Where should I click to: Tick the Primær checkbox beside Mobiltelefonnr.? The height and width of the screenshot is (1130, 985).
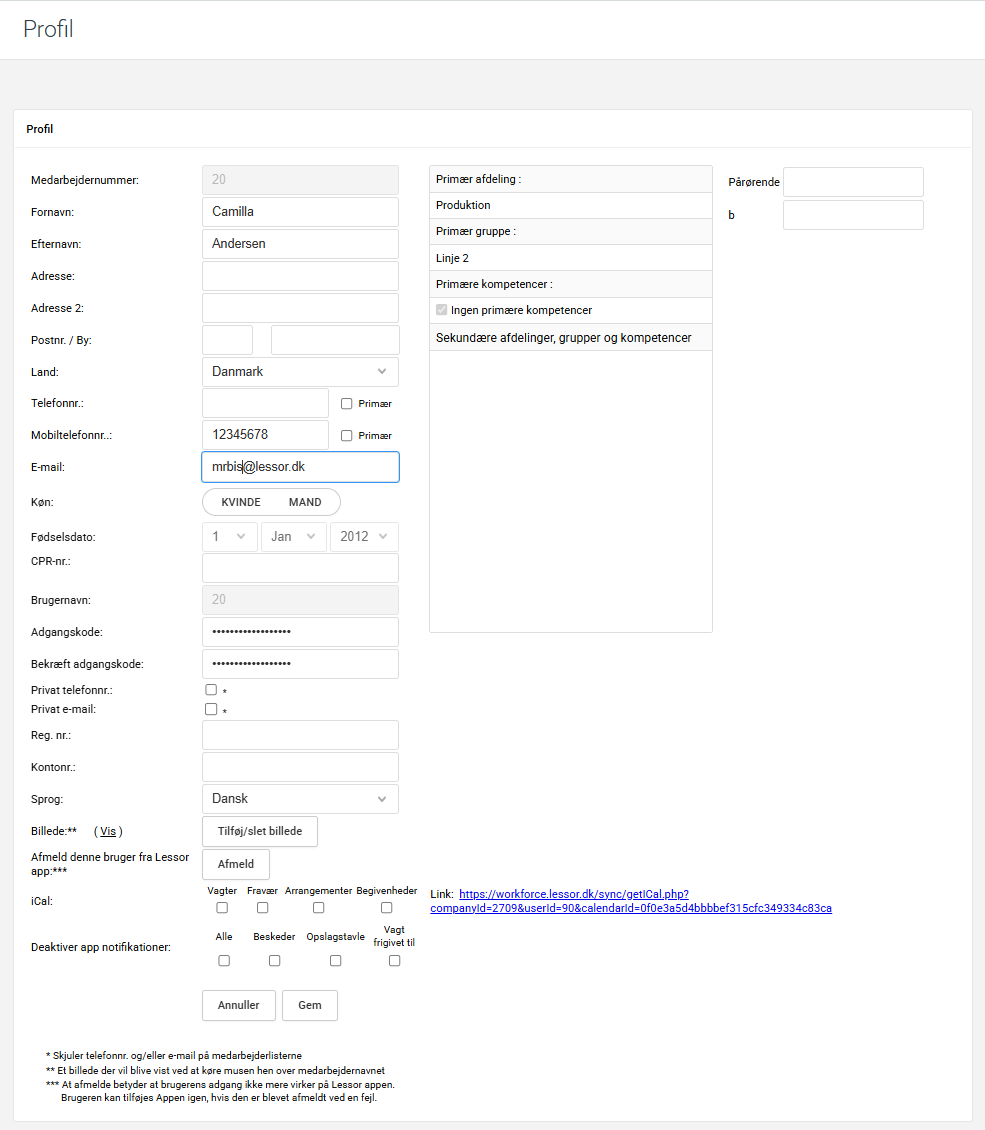[x=347, y=435]
